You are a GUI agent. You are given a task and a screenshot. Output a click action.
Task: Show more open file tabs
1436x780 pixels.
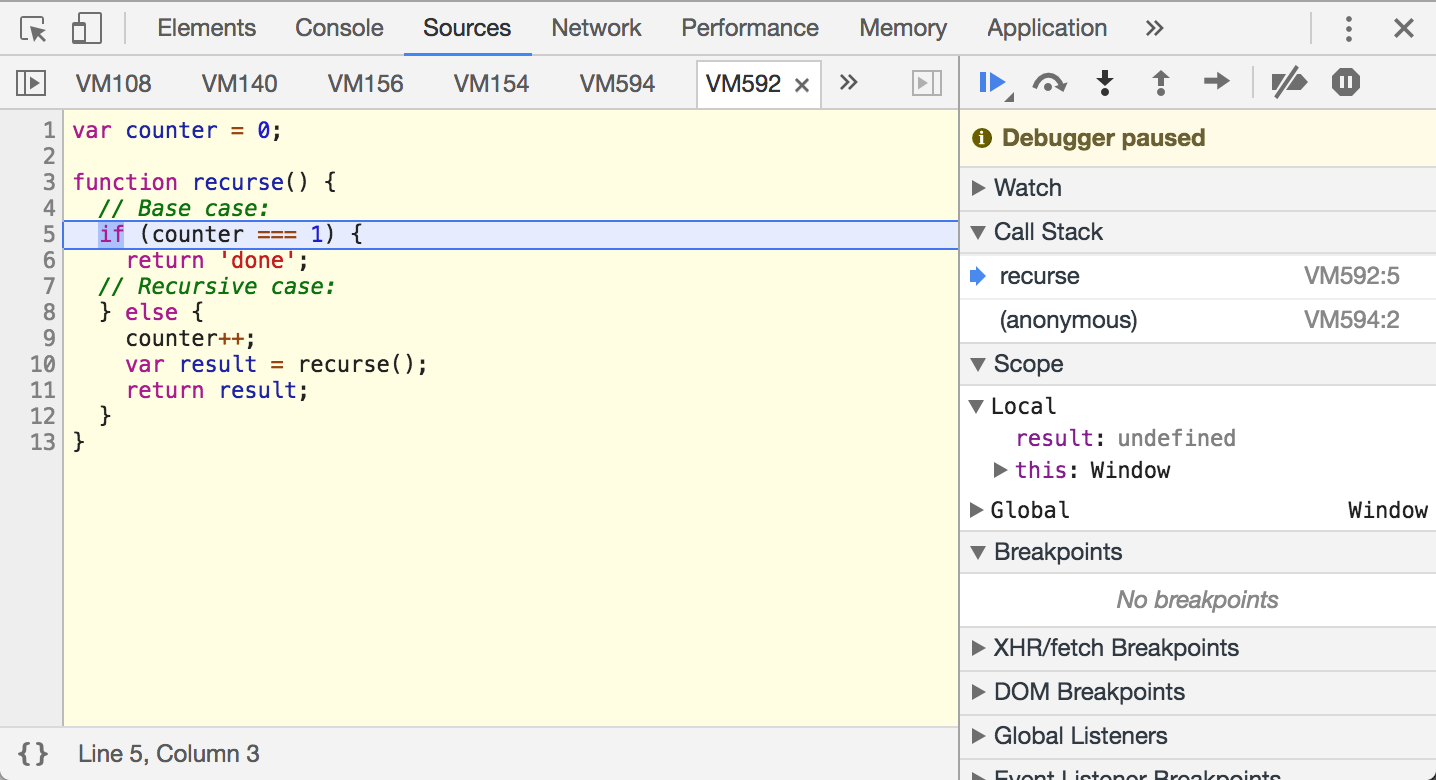[x=849, y=82]
